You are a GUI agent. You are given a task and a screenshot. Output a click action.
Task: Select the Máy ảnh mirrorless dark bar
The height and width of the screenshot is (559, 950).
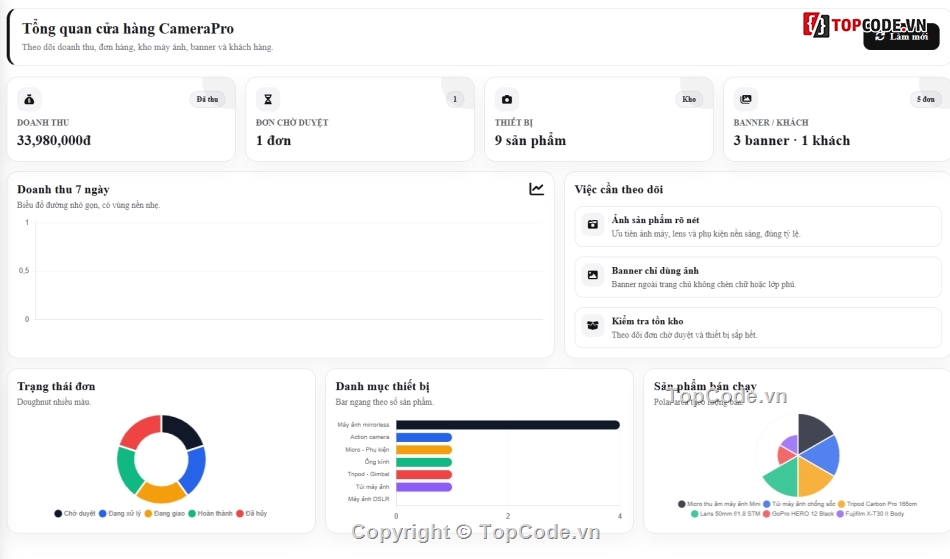click(x=508, y=425)
